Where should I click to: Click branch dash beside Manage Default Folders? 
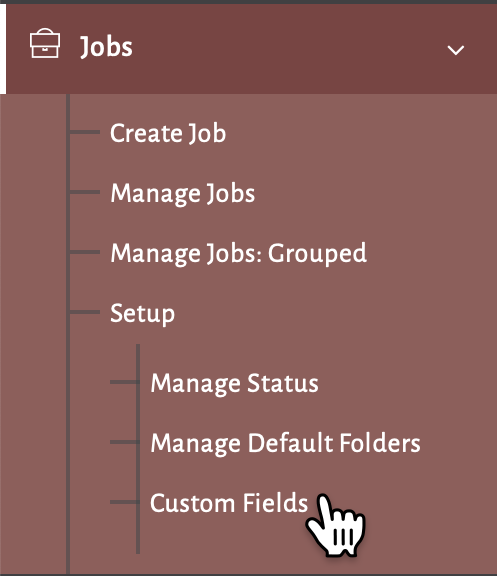(x=123, y=442)
